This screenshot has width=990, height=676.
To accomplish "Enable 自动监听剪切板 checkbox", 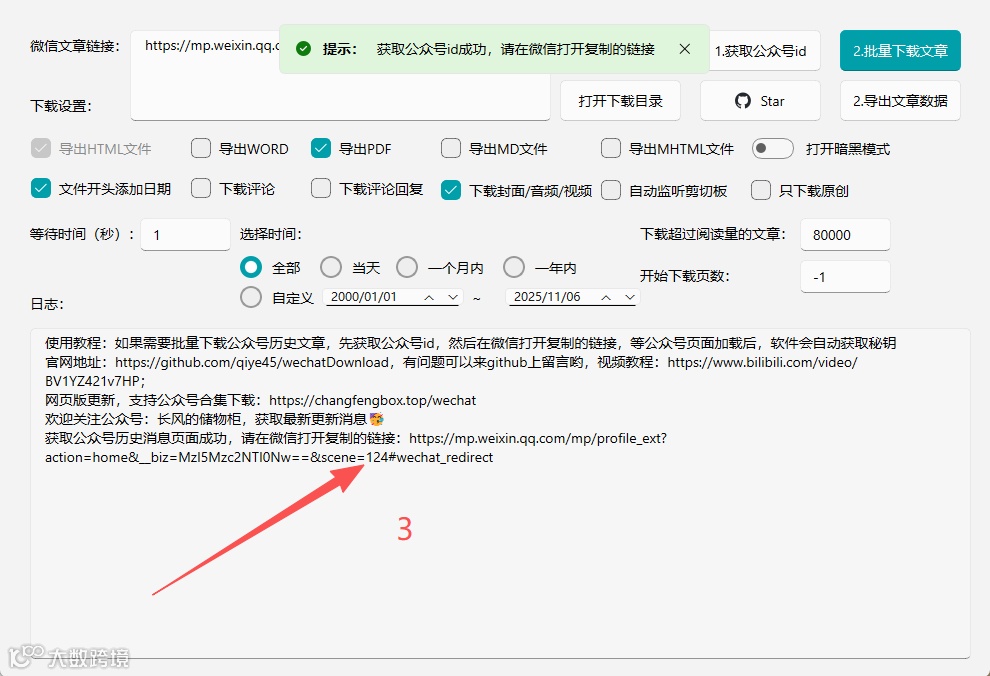I will 611,190.
